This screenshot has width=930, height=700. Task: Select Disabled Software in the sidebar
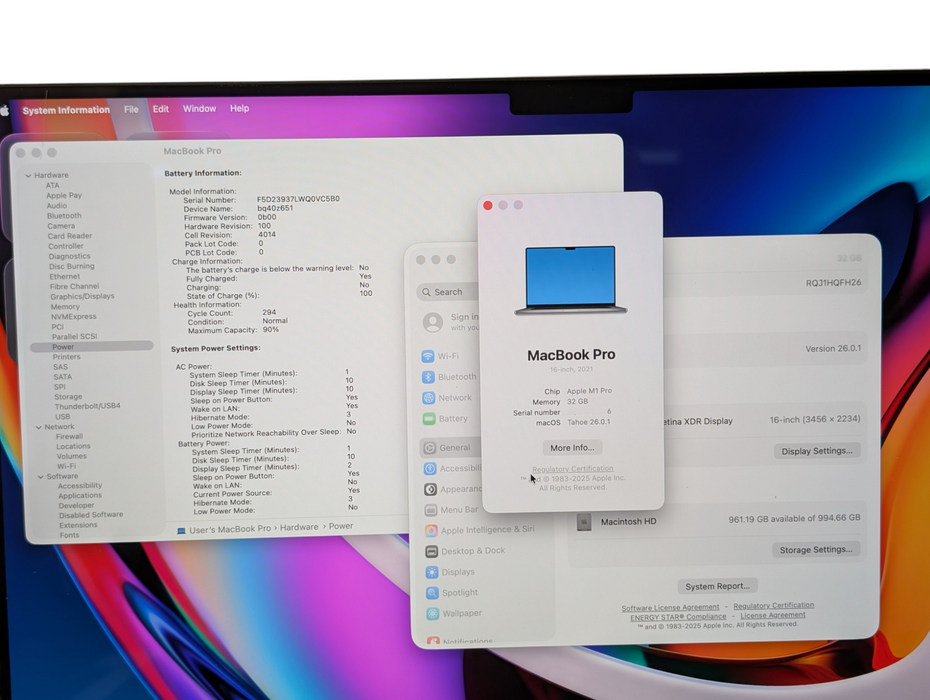click(91, 515)
